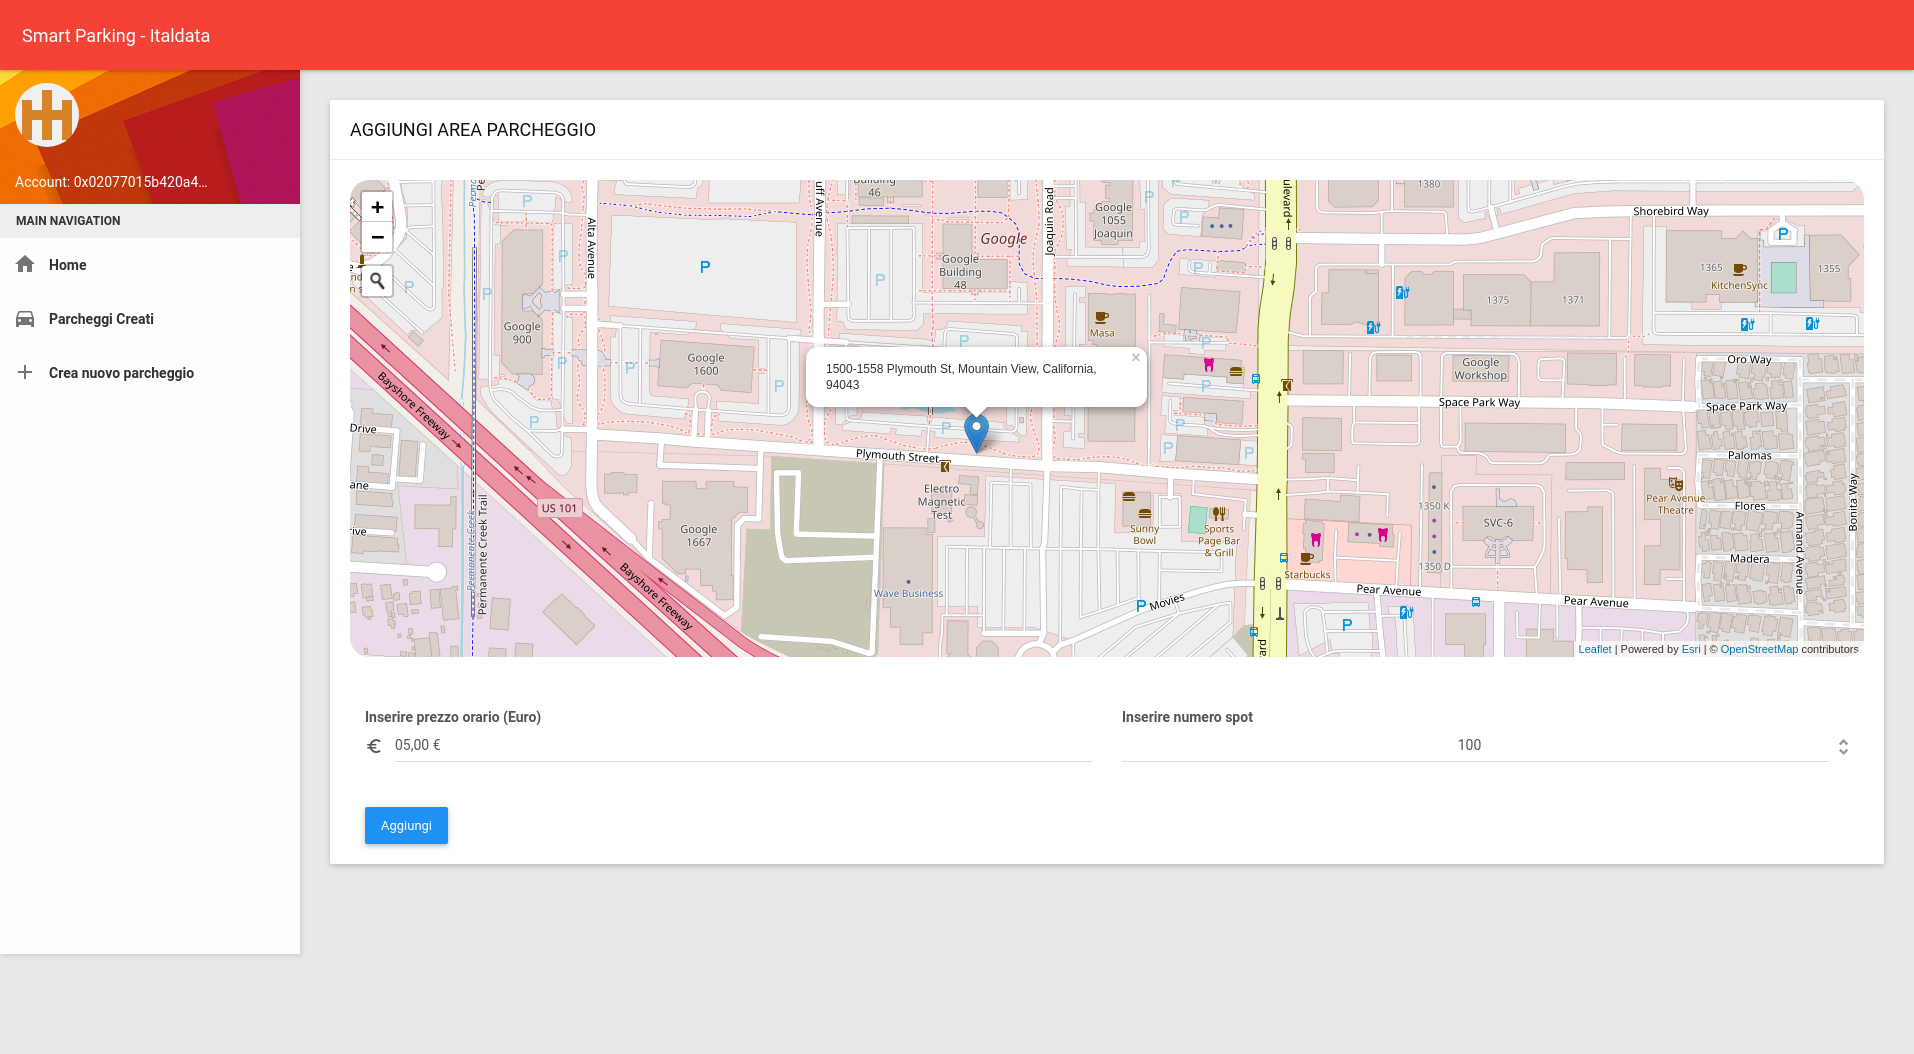The image size is (1914, 1054).
Task: Click the car icon for Parcheggi Creati
Action: 25,318
